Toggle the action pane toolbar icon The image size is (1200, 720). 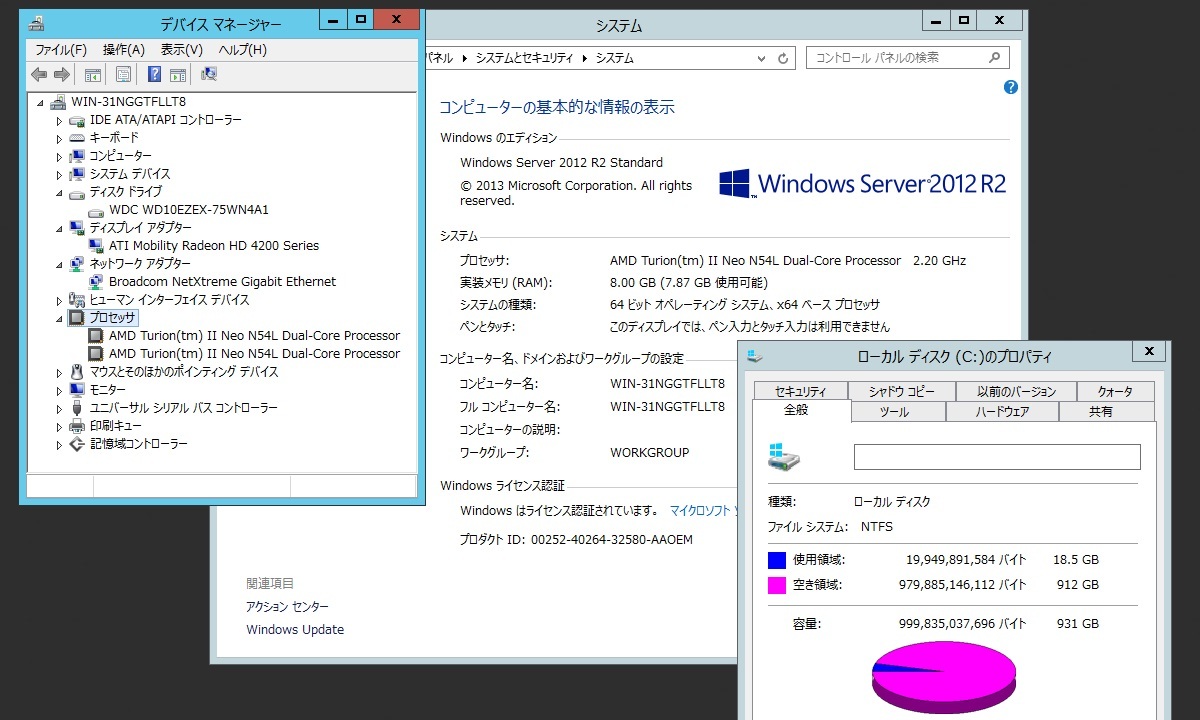point(178,74)
